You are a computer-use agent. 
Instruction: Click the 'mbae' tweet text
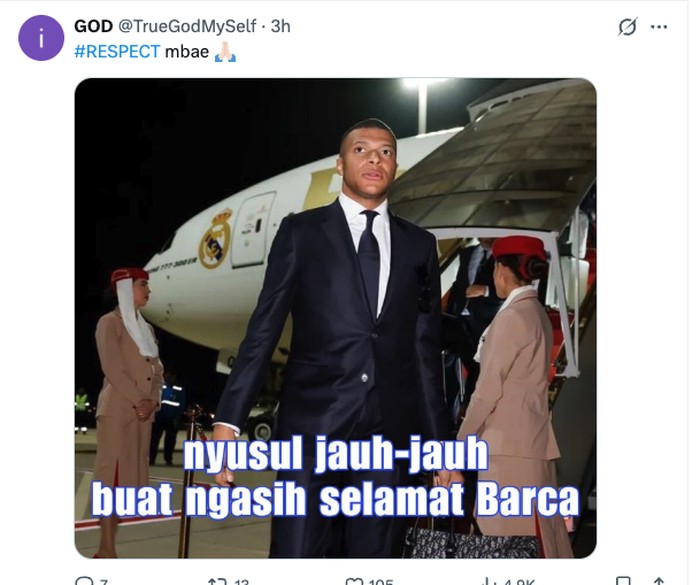click(187, 52)
